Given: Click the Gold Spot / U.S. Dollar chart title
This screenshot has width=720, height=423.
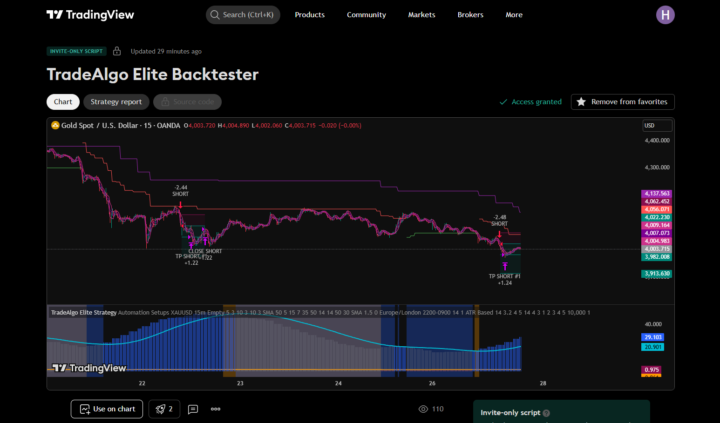Looking at the screenshot, I should pyautogui.click(x=120, y=125).
